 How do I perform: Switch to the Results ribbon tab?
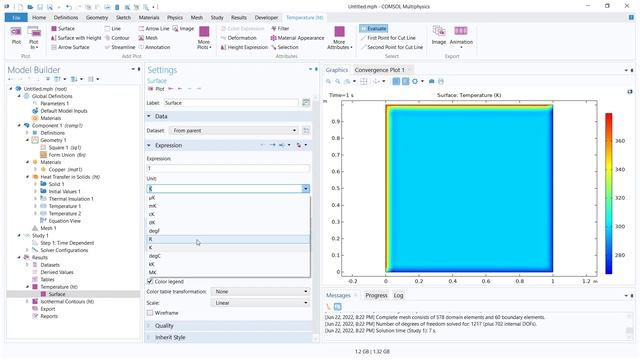pos(239,18)
